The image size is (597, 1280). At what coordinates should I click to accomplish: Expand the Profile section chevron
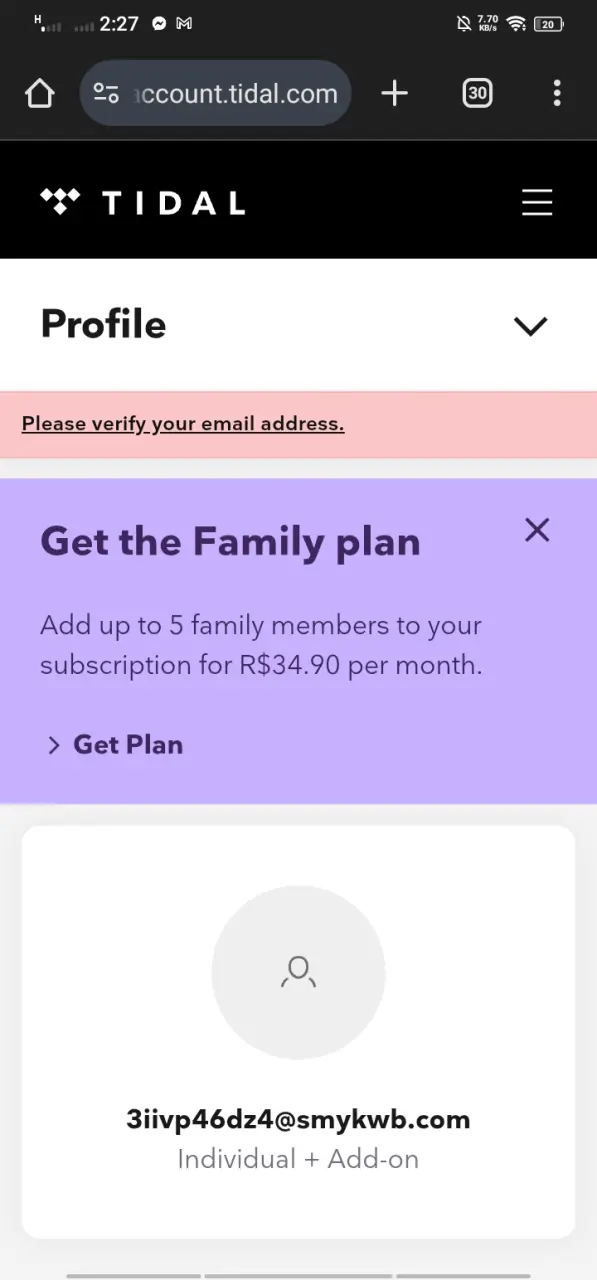pos(530,326)
